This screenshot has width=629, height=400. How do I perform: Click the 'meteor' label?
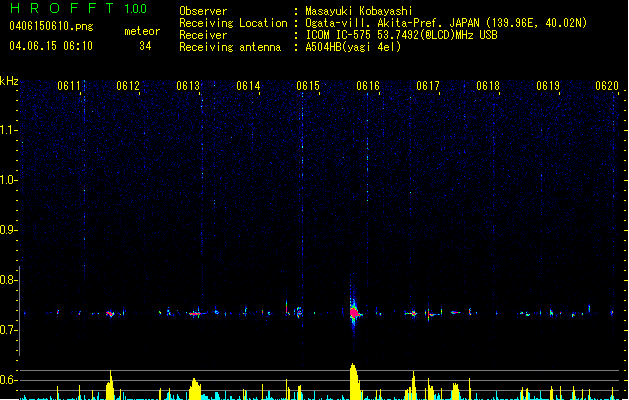142,31
